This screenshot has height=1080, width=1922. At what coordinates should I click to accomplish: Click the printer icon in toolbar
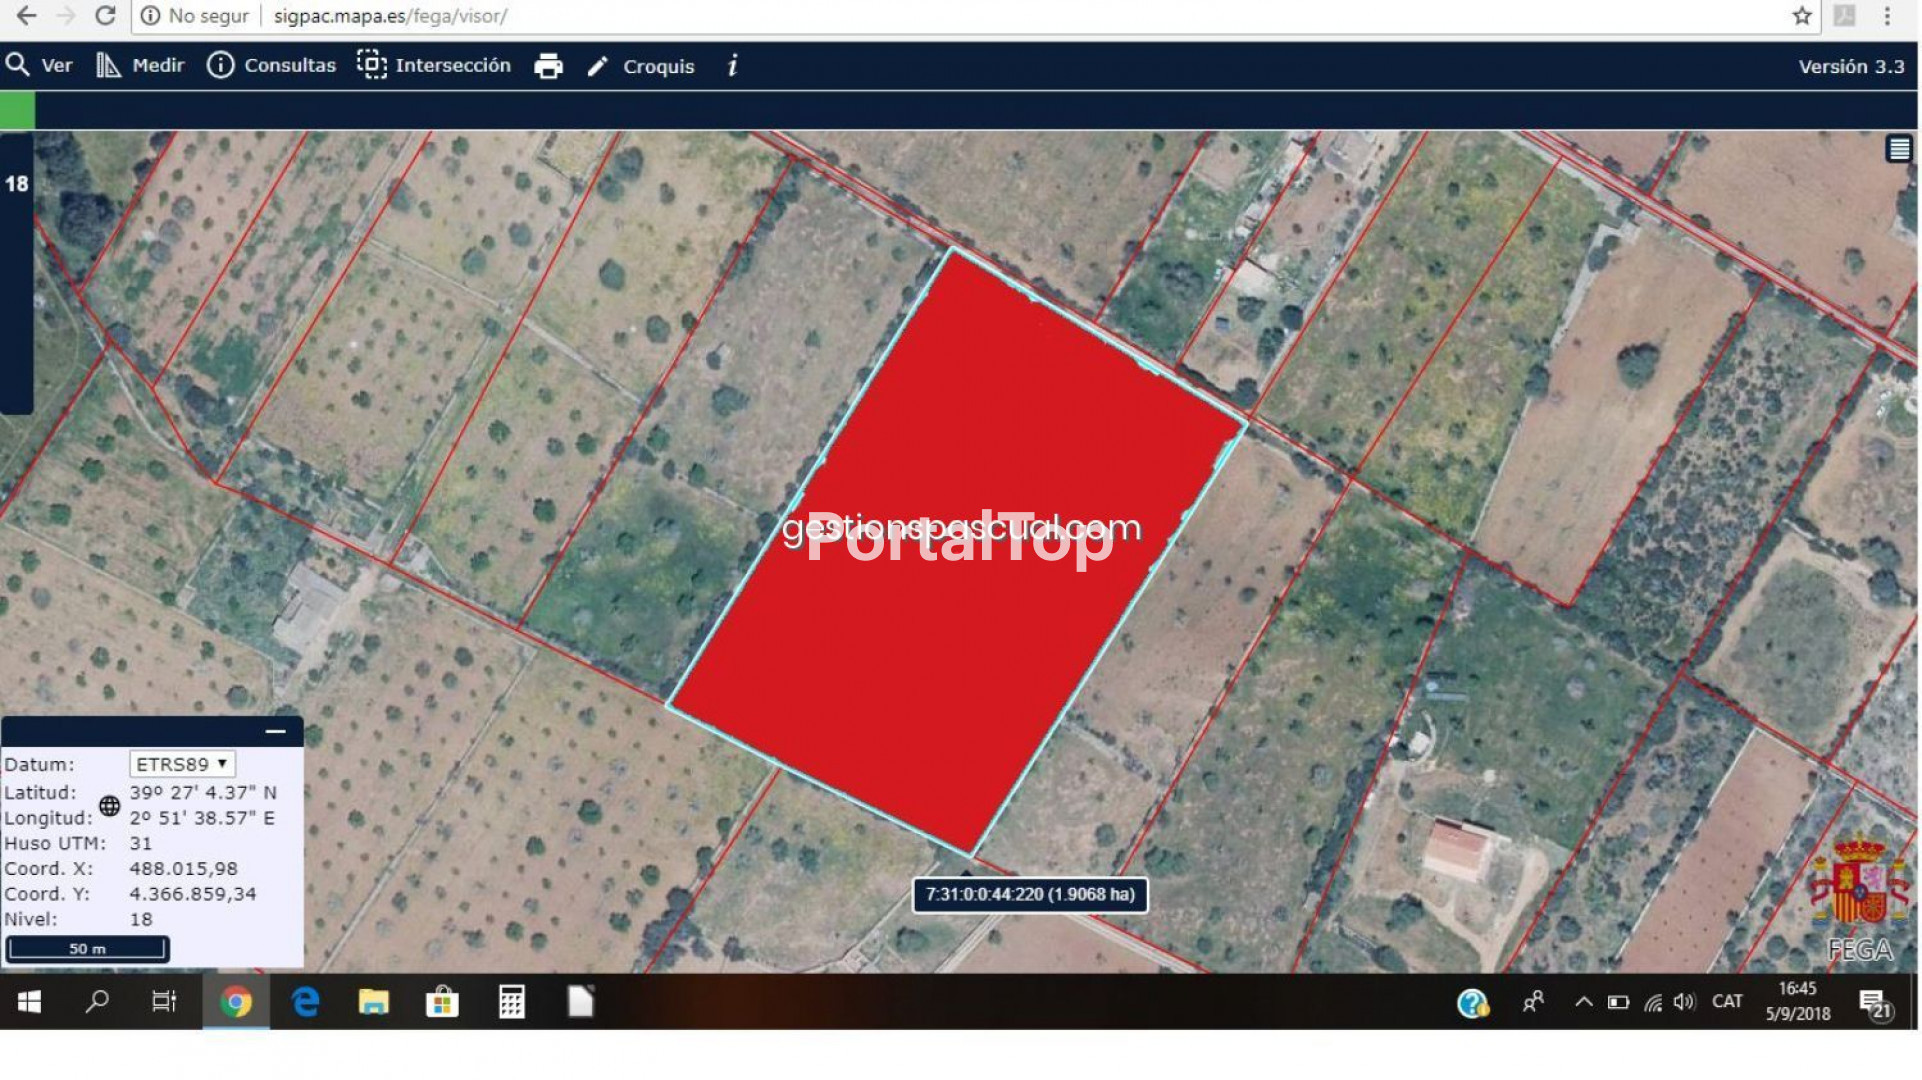point(548,66)
